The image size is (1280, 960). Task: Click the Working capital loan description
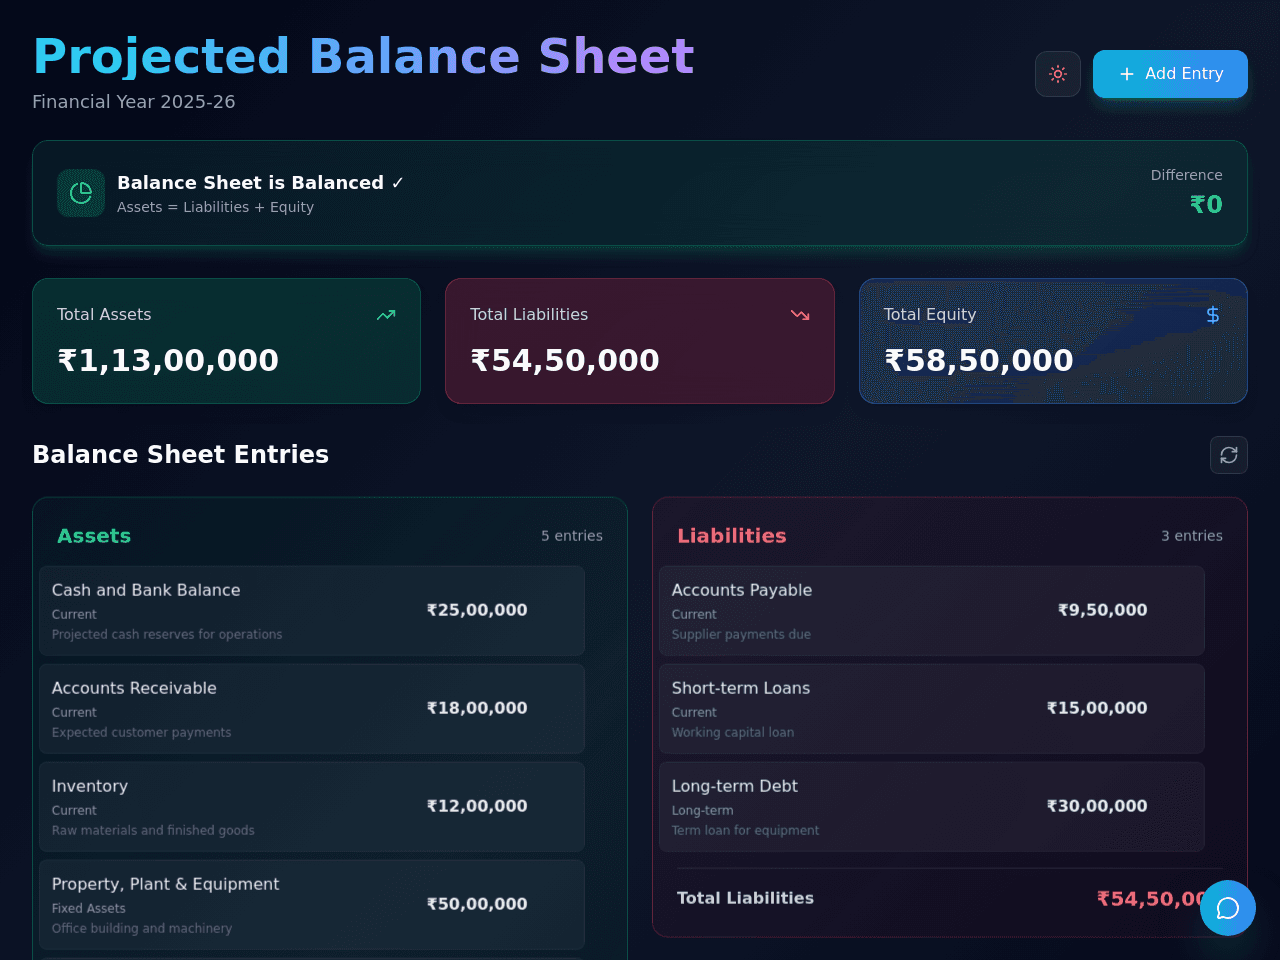(x=733, y=732)
